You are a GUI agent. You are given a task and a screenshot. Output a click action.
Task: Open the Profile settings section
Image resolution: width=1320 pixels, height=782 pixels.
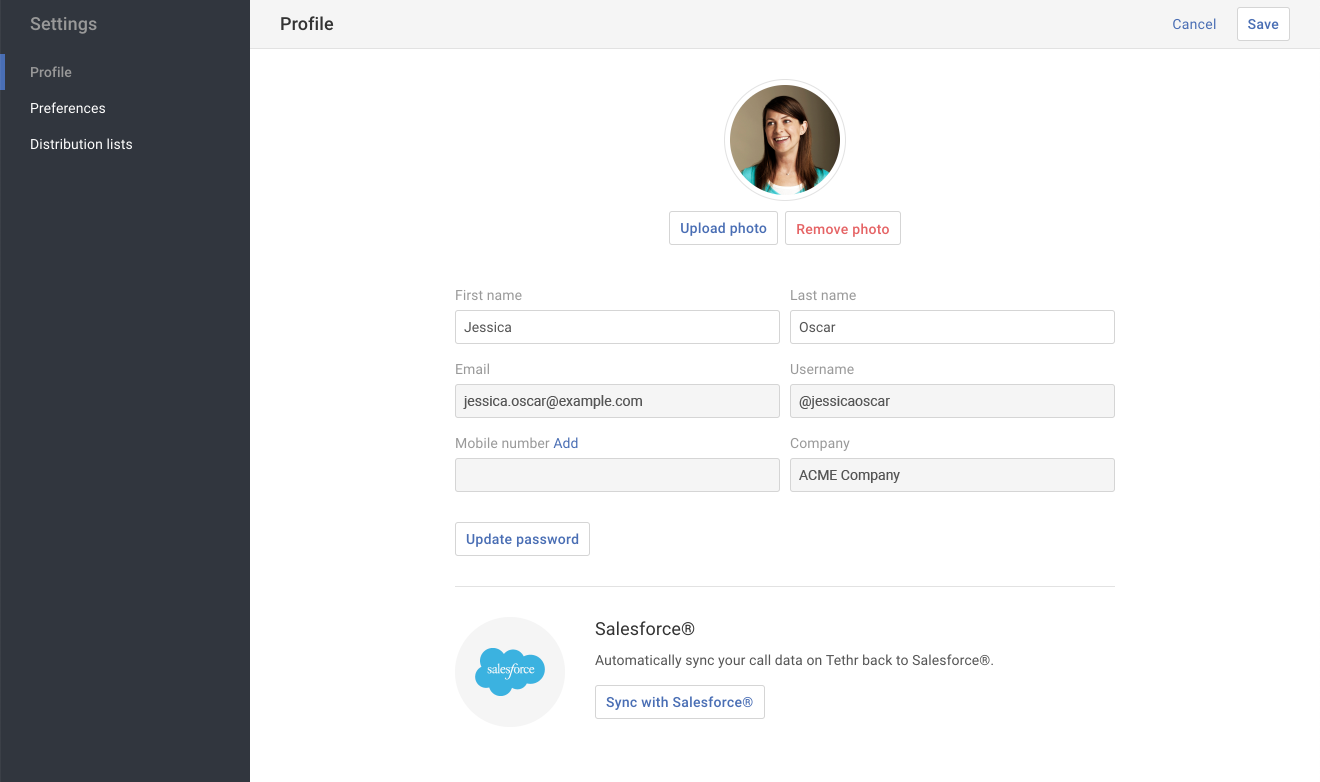(51, 72)
